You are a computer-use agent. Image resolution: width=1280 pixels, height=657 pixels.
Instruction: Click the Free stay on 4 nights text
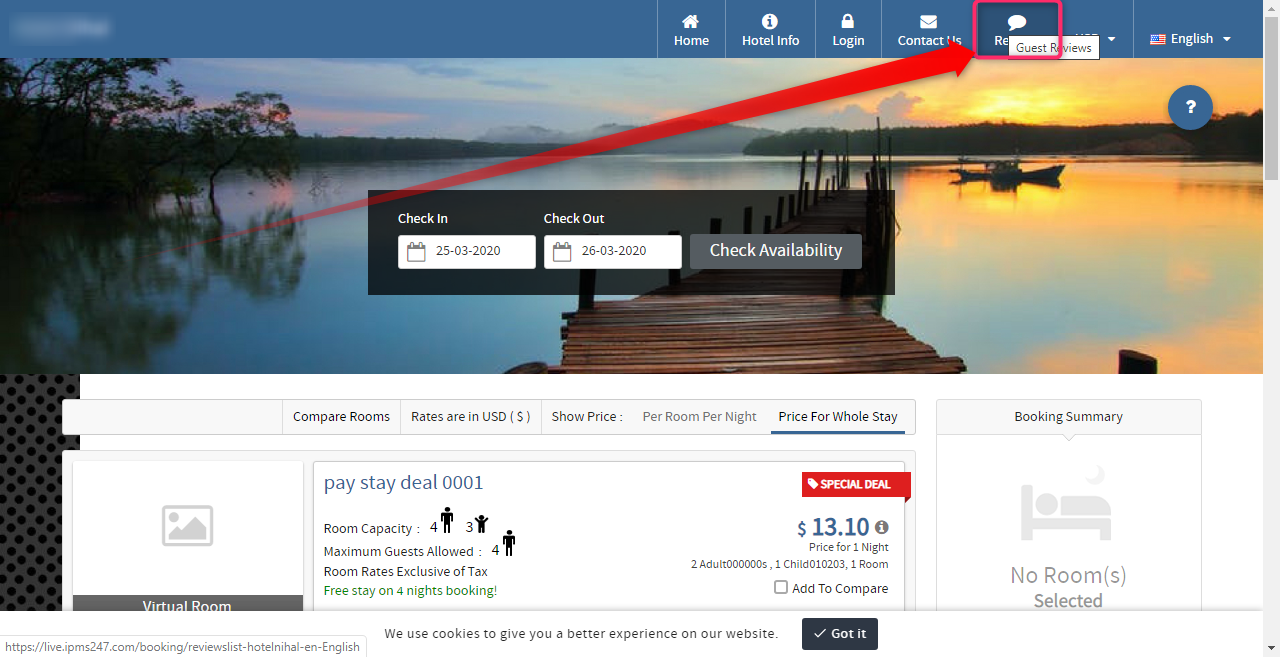[x=410, y=591]
